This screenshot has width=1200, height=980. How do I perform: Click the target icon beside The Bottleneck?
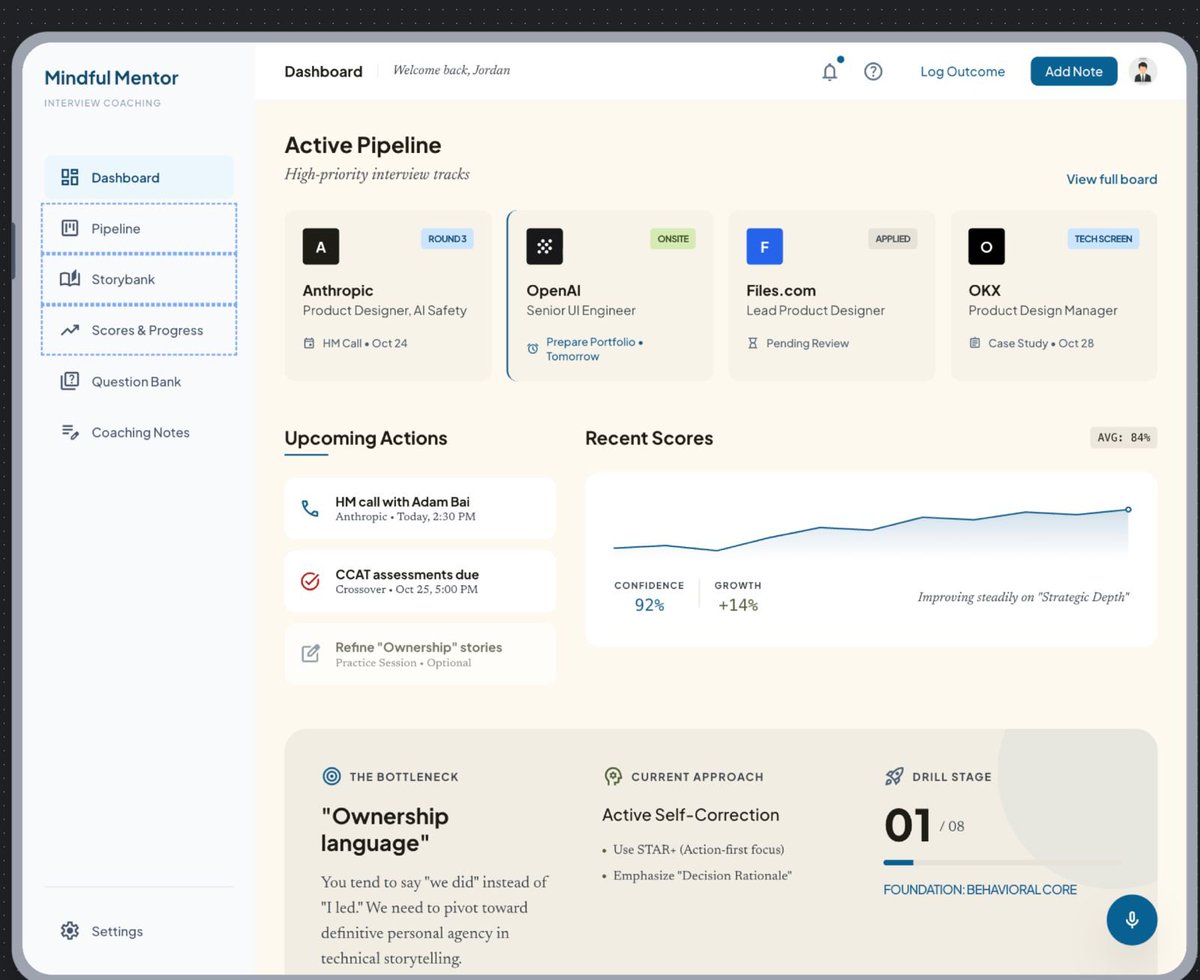pyautogui.click(x=331, y=776)
